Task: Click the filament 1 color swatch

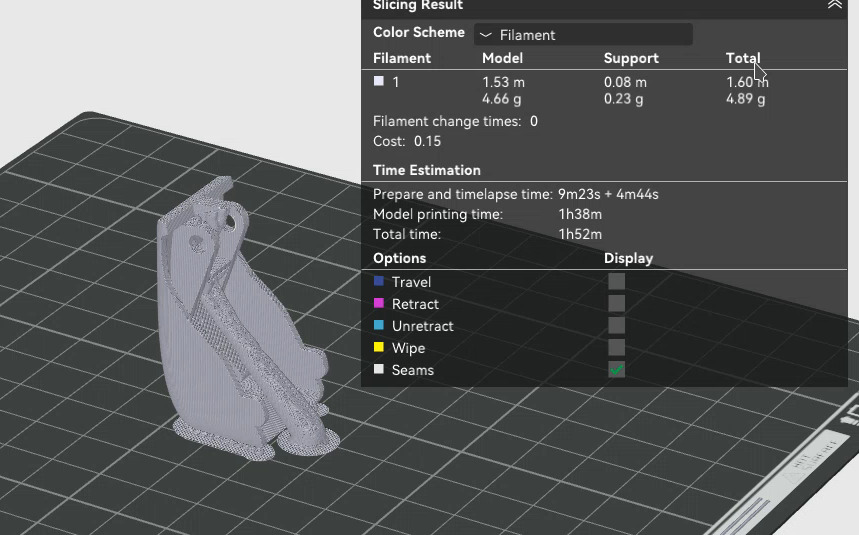Action: [x=379, y=82]
